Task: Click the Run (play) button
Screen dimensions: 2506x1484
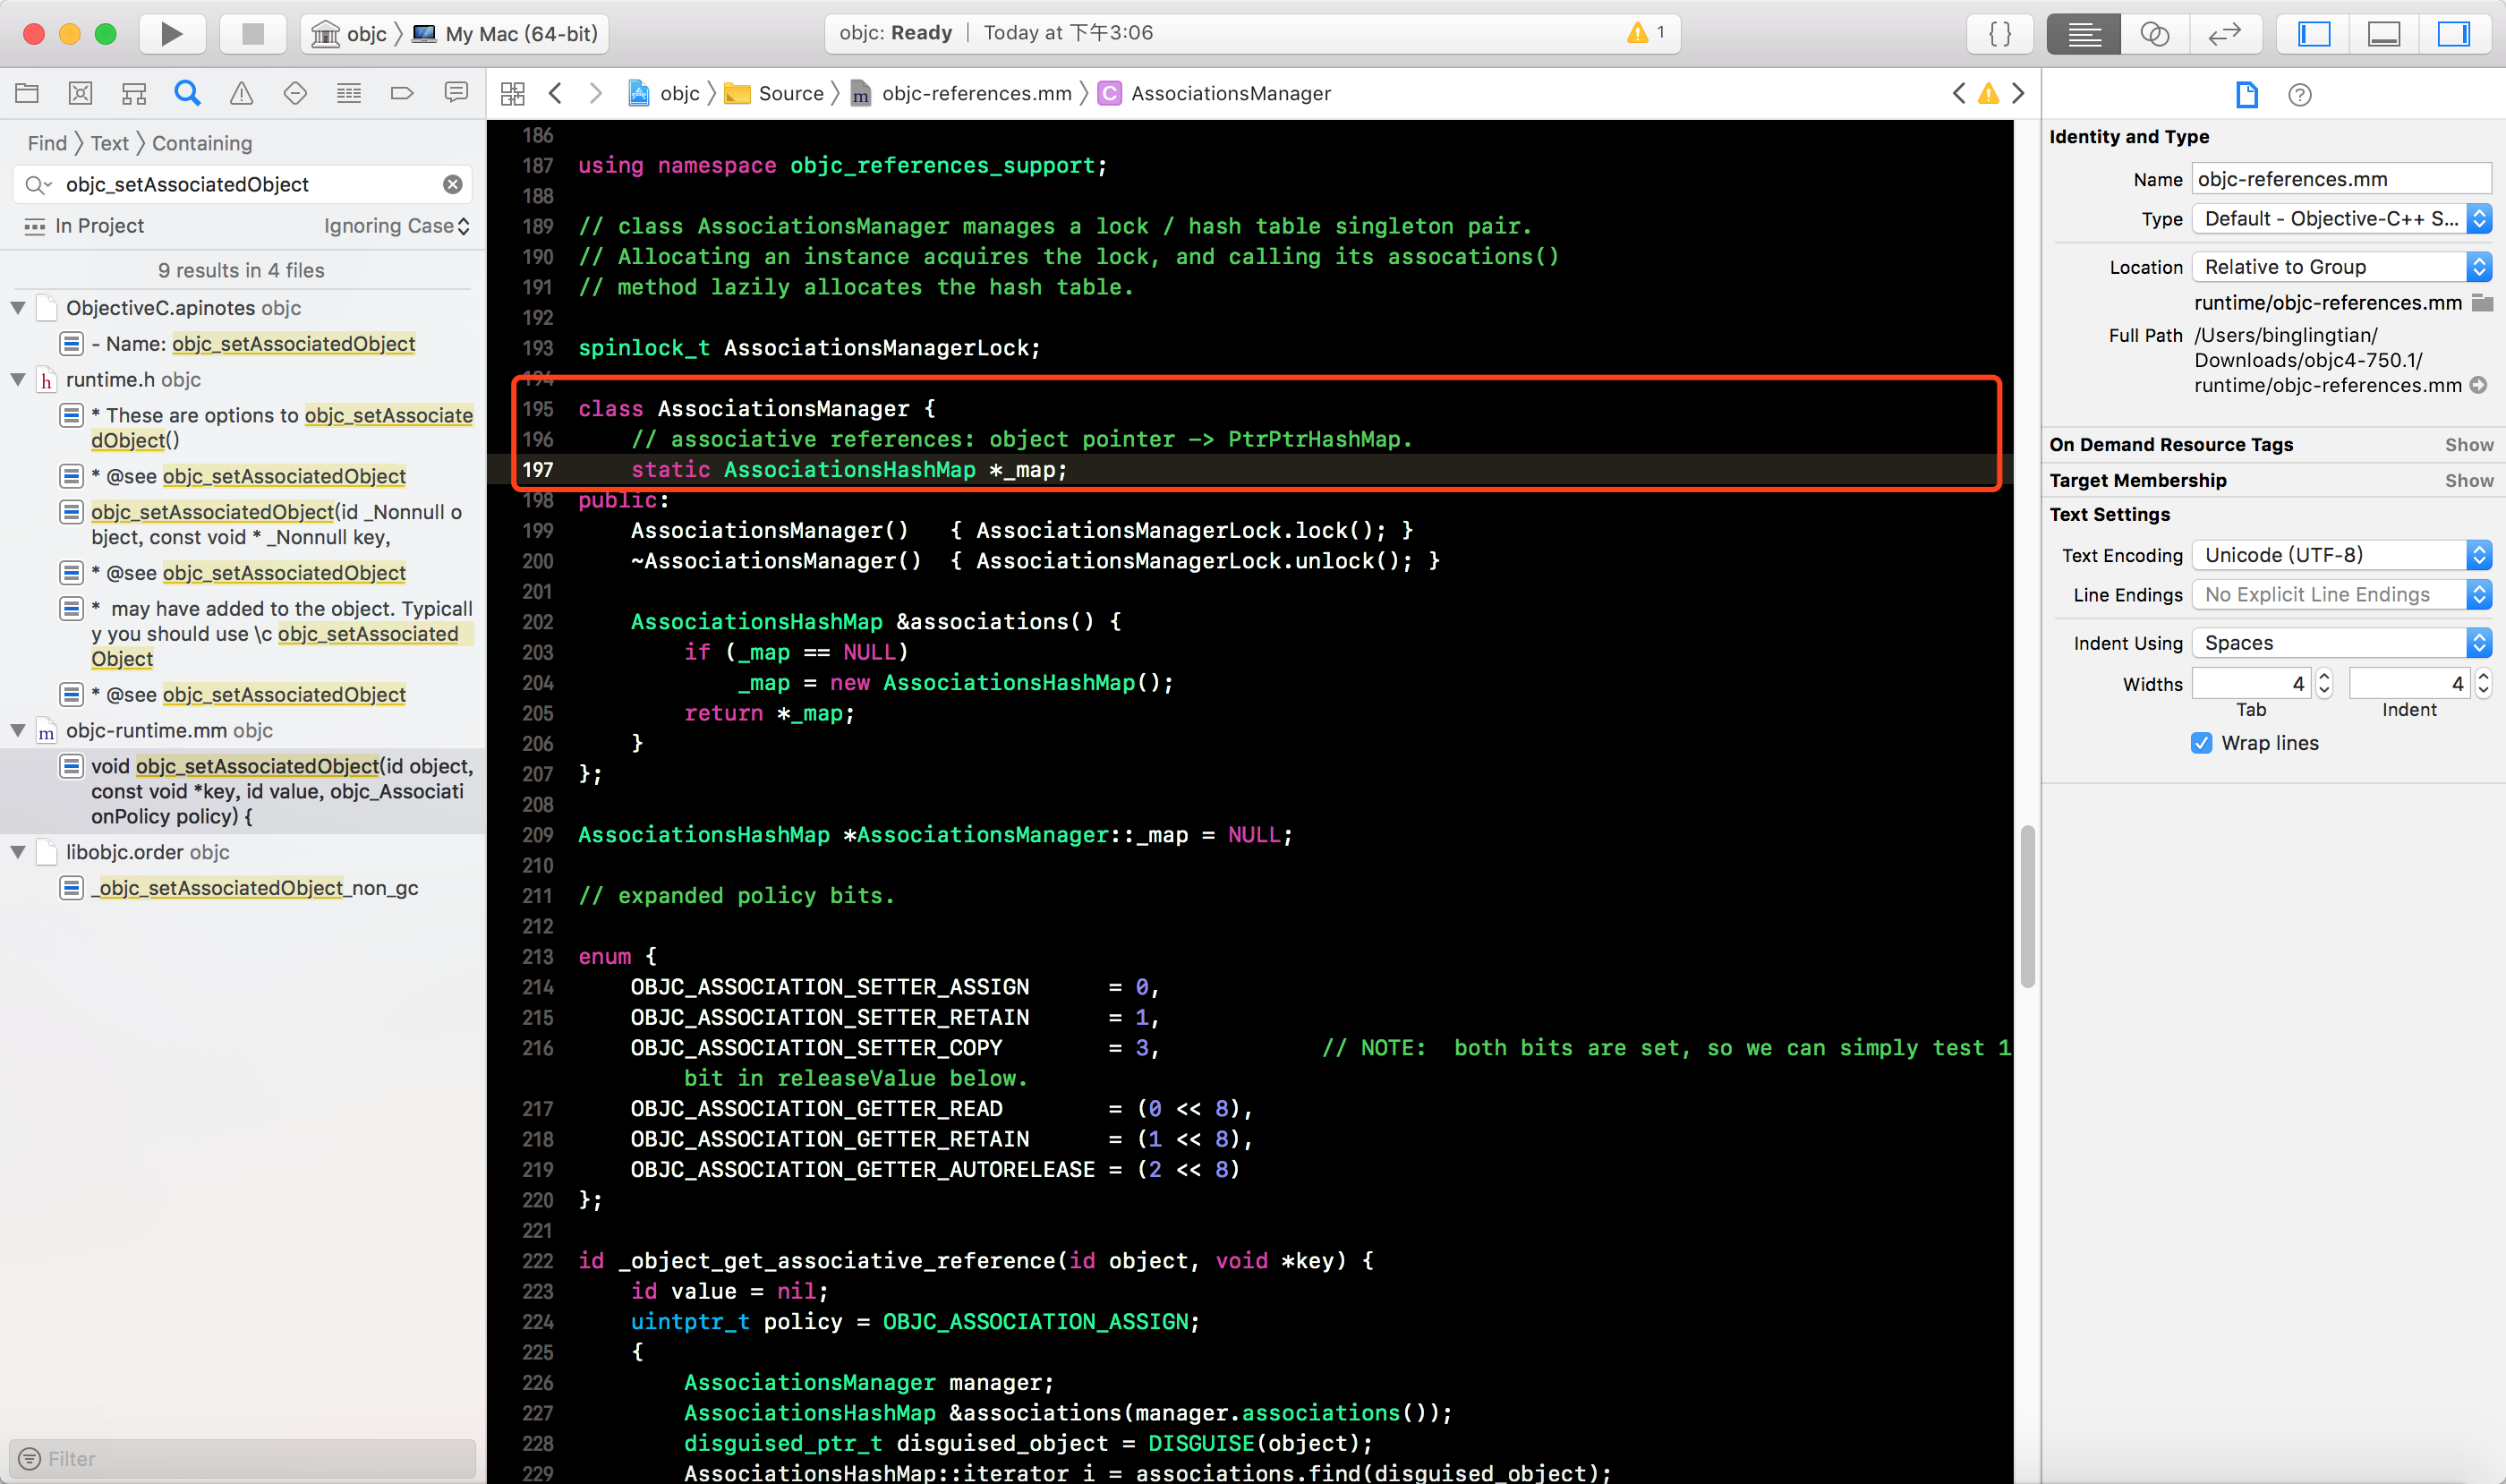Action: tap(171, 33)
